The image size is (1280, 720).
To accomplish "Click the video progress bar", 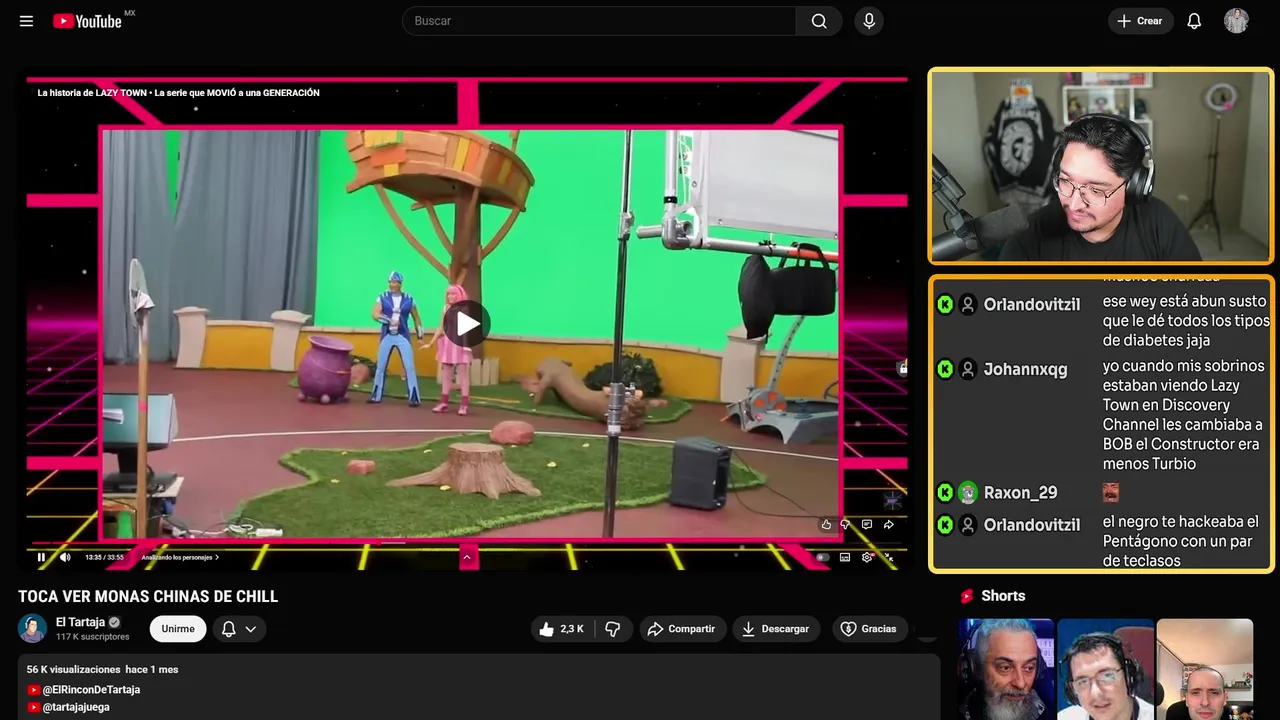I will [466, 545].
